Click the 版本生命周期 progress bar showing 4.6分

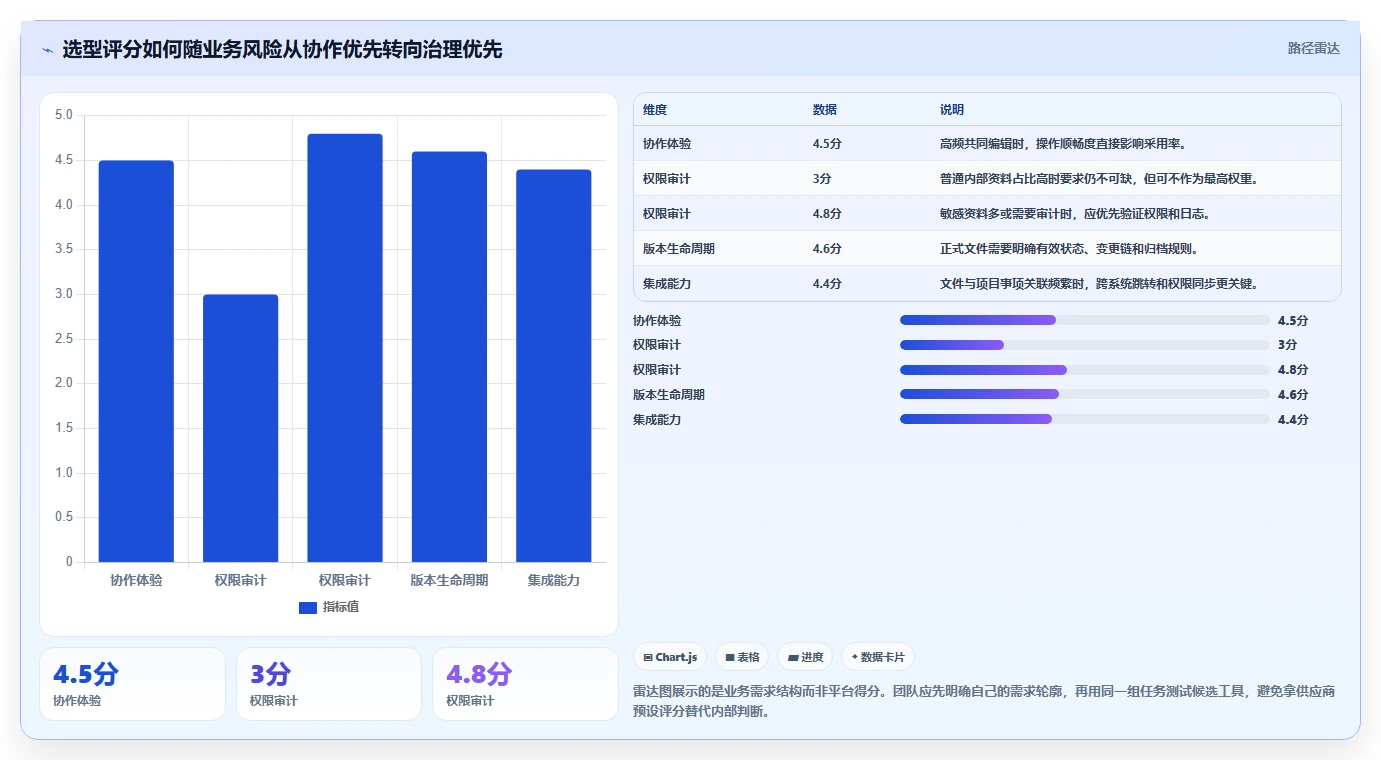tap(1085, 395)
